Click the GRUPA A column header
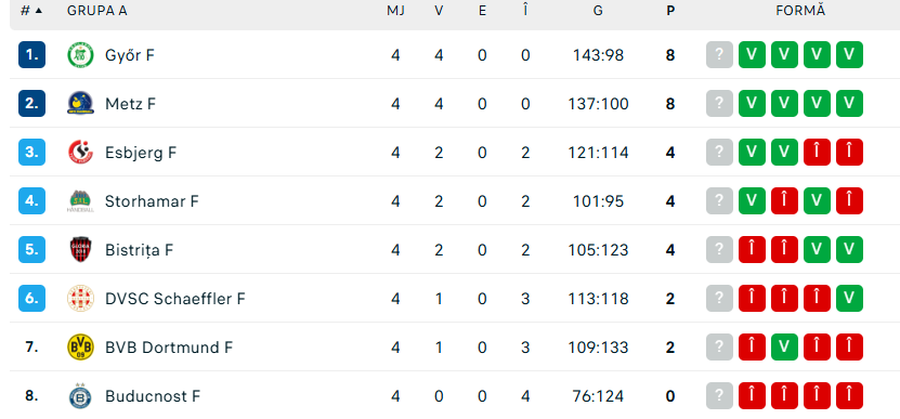The width and height of the screenshot is (900, 419). [x=97, y=11]
